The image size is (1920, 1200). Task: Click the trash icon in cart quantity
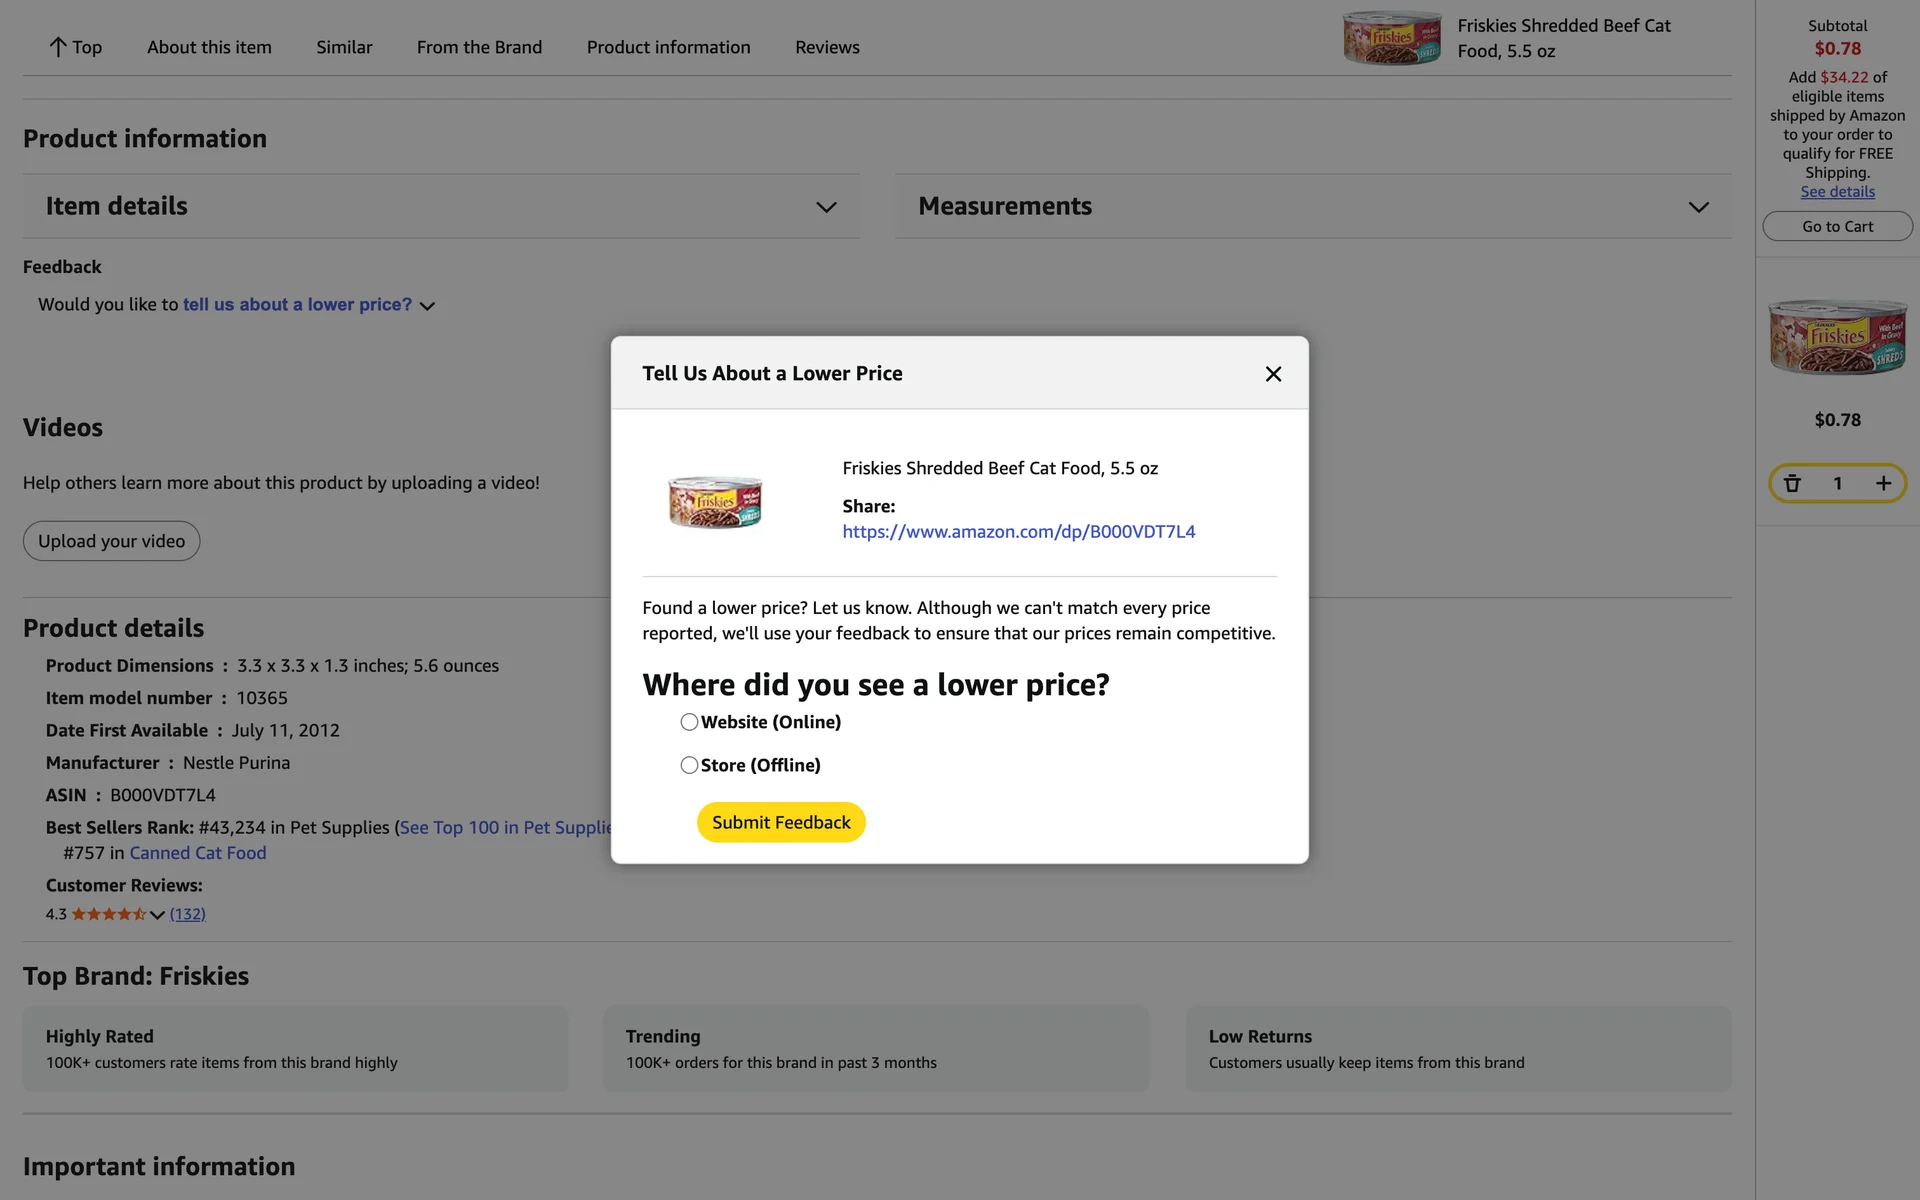tap(1792, 483)
